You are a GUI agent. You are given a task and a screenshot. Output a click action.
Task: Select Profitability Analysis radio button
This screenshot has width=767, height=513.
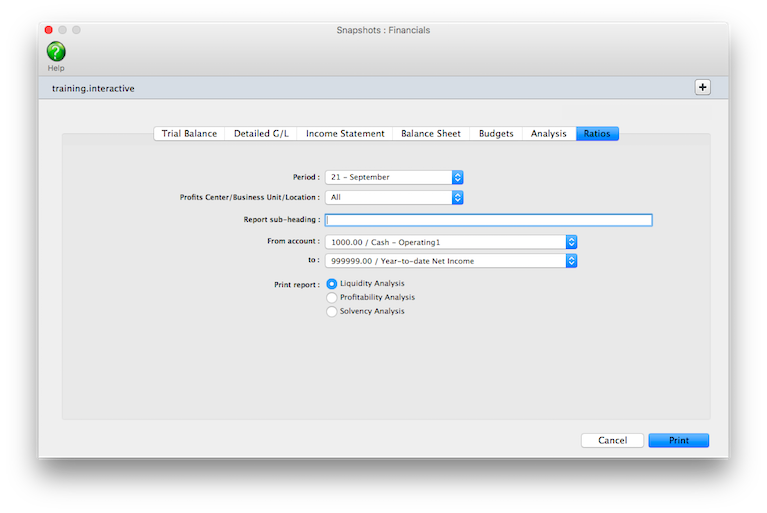click(332, 298)
